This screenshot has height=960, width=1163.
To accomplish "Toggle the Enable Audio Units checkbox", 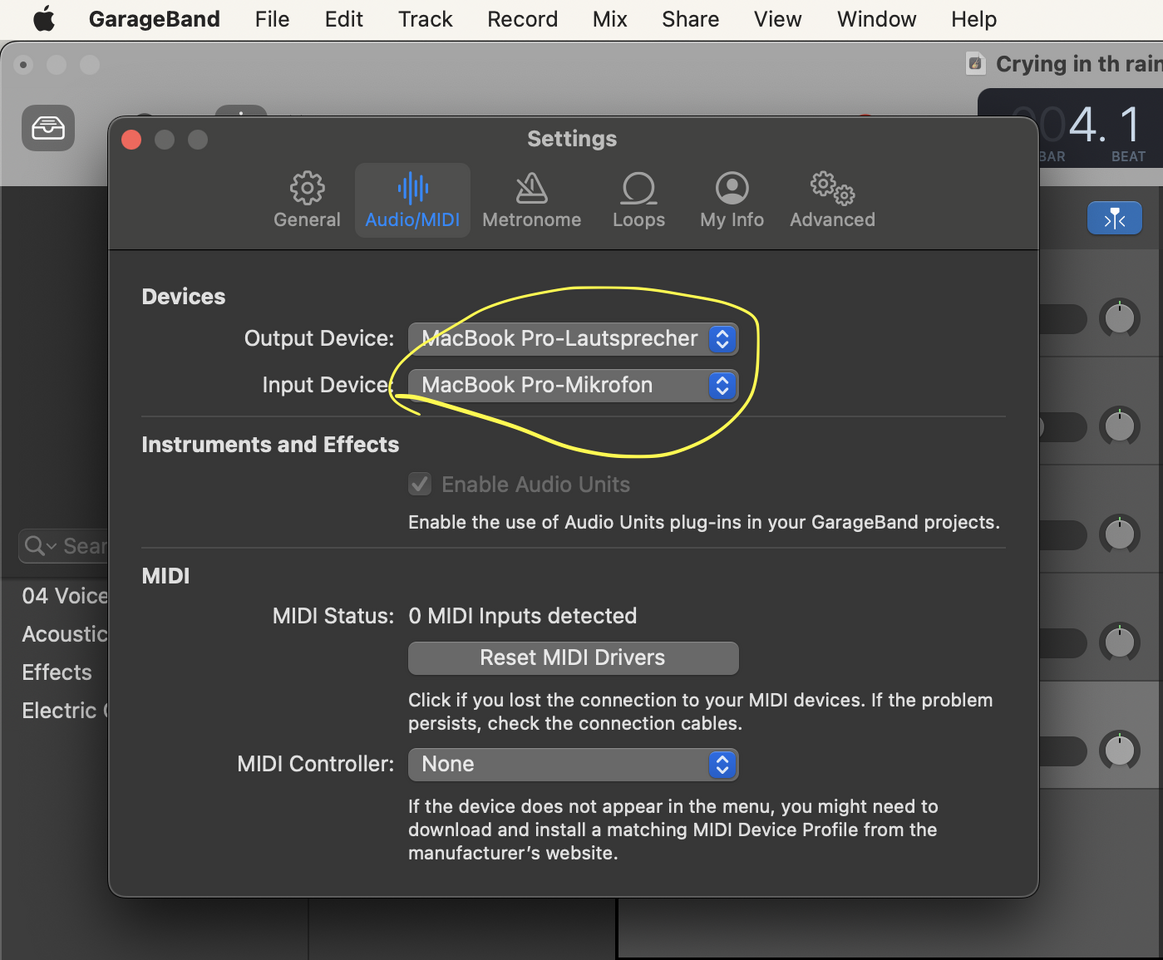I will coord(420,484).
